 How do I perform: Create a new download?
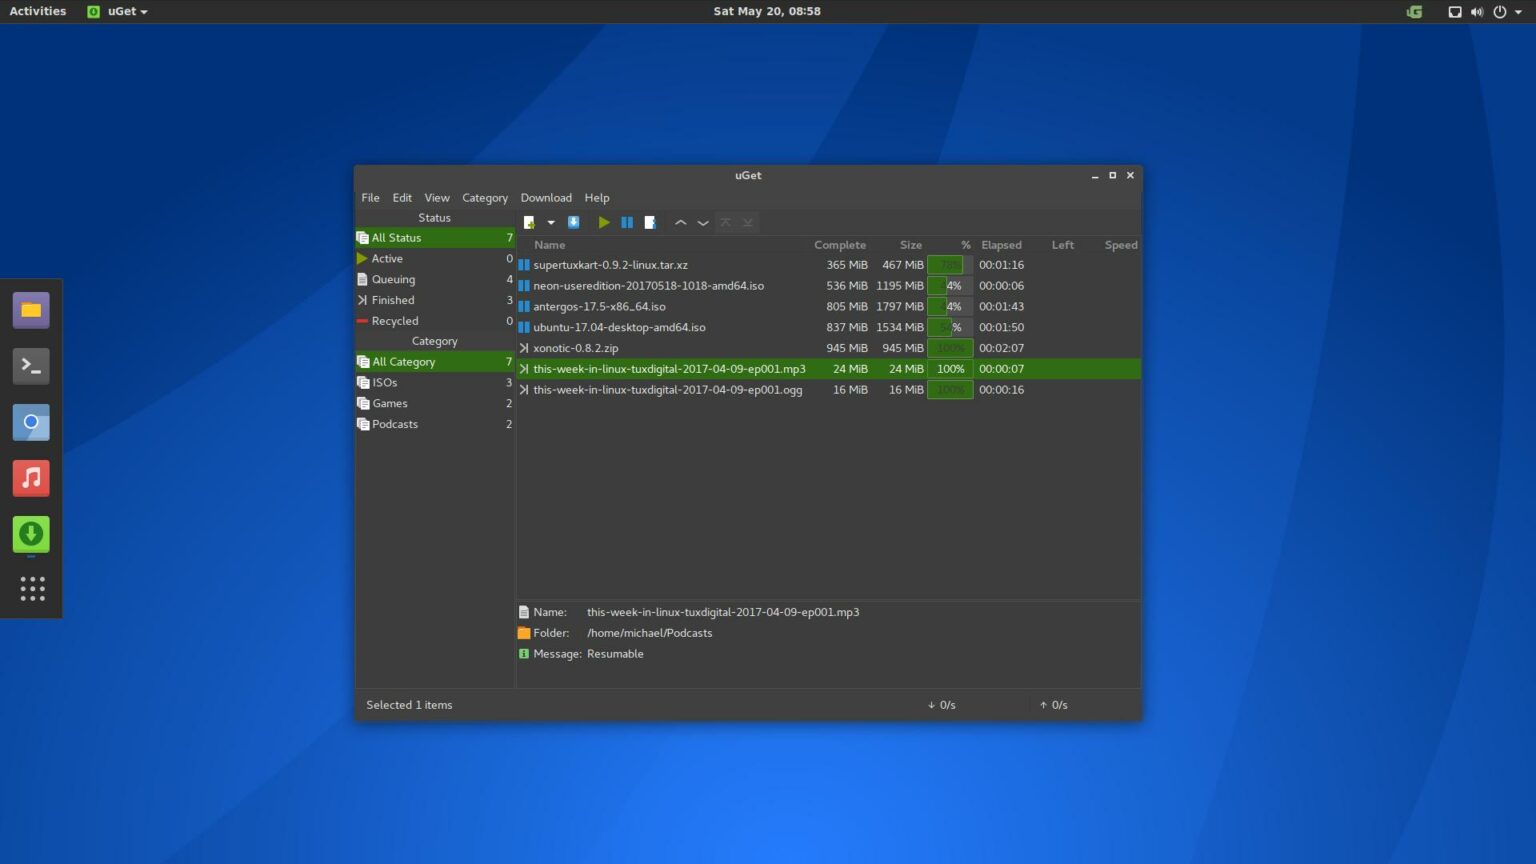point(529,222)
